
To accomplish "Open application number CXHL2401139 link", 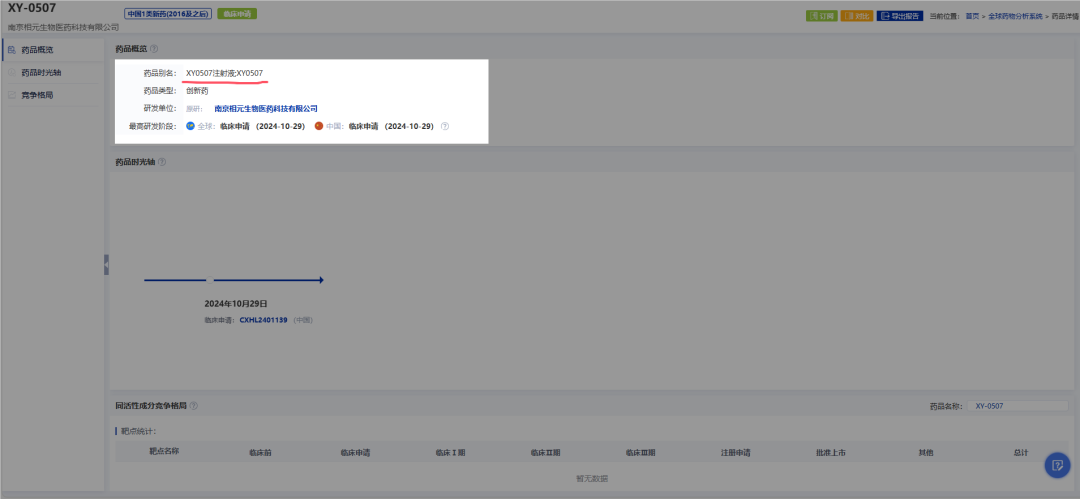I will pos(263,320).
